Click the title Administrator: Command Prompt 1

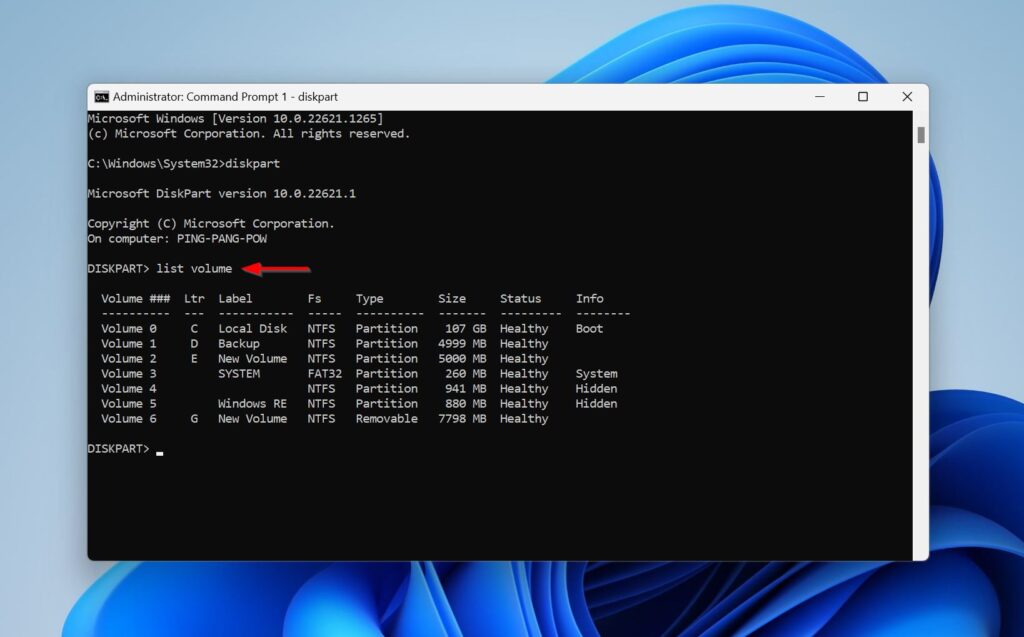[225, 96]
